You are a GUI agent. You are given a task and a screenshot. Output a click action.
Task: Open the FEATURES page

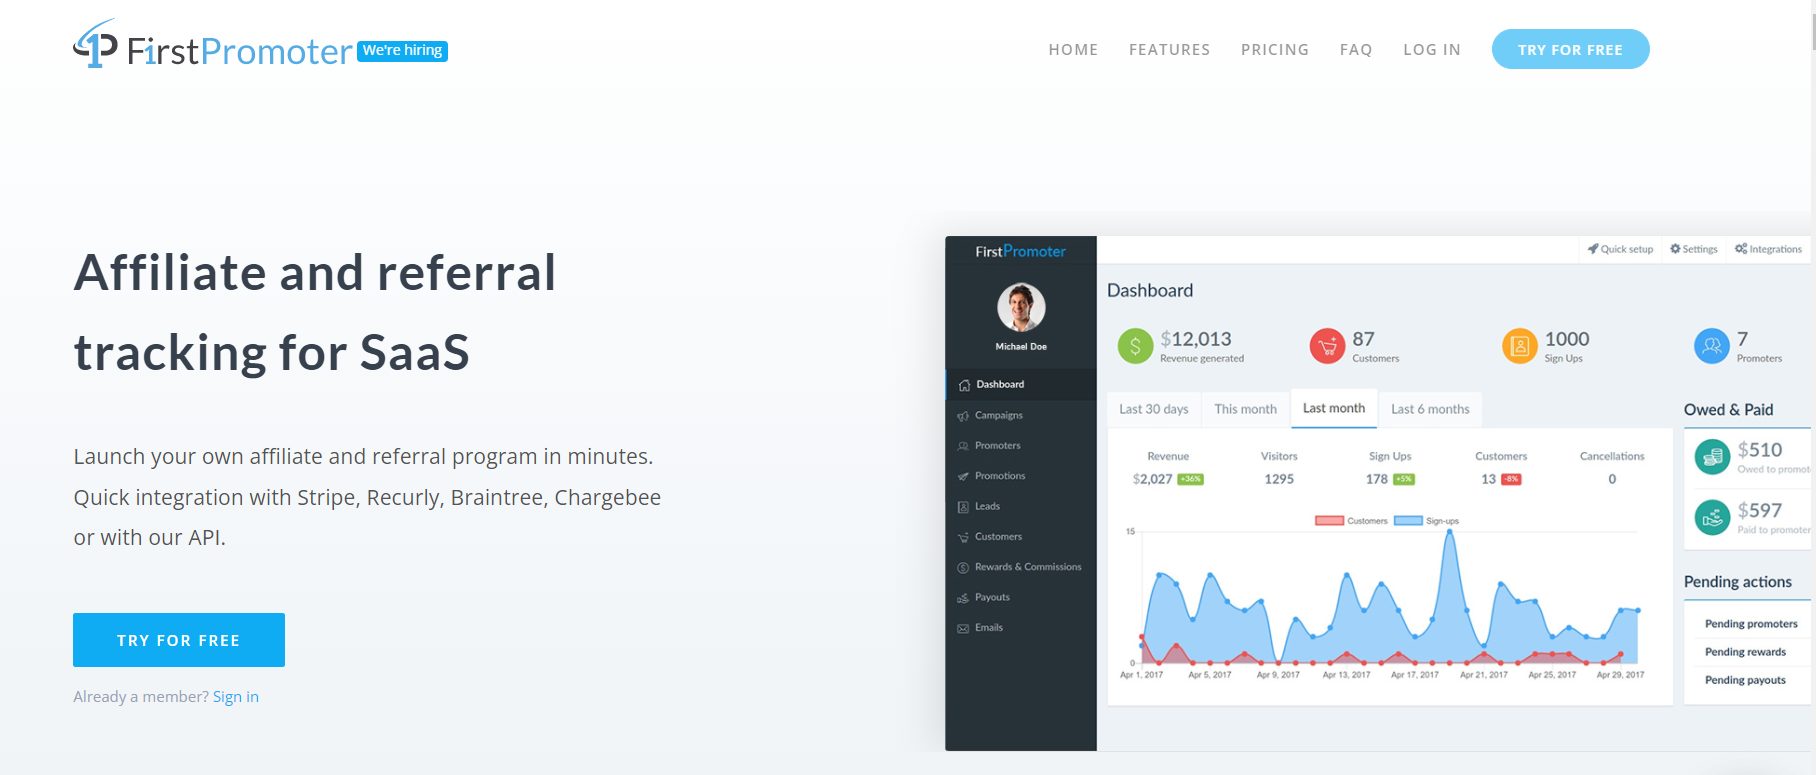tap(1169, 50)
